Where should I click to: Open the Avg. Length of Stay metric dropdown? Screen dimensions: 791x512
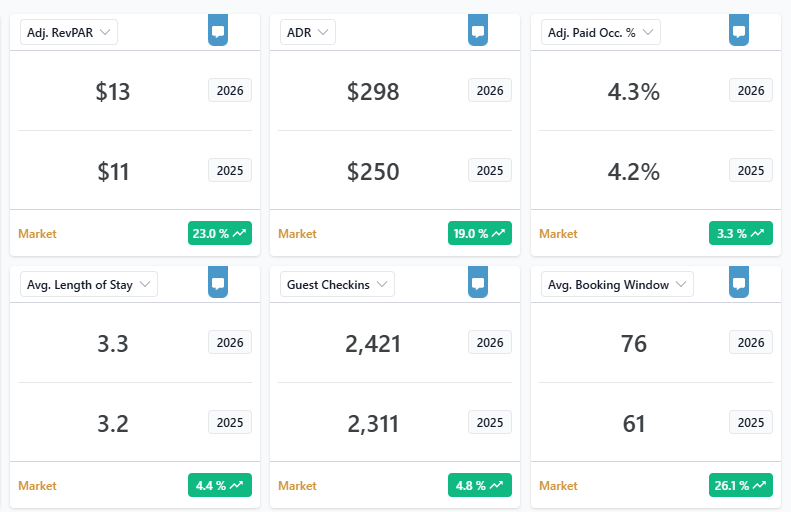point(89,285)
